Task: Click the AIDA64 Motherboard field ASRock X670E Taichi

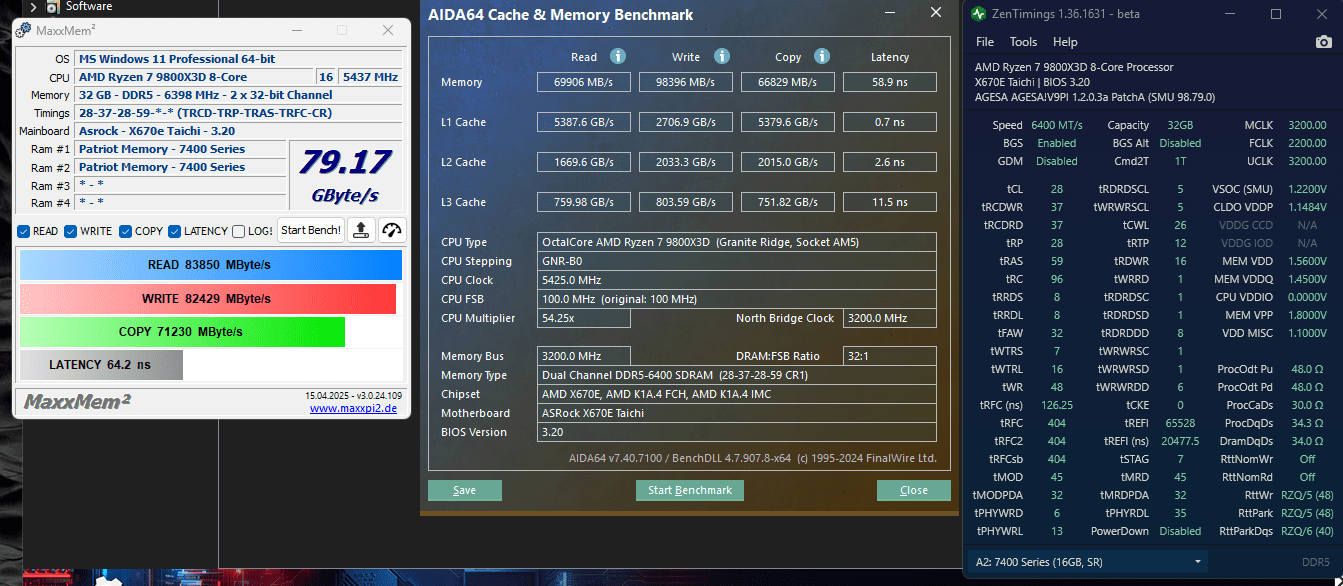Action: pos(737,413)
